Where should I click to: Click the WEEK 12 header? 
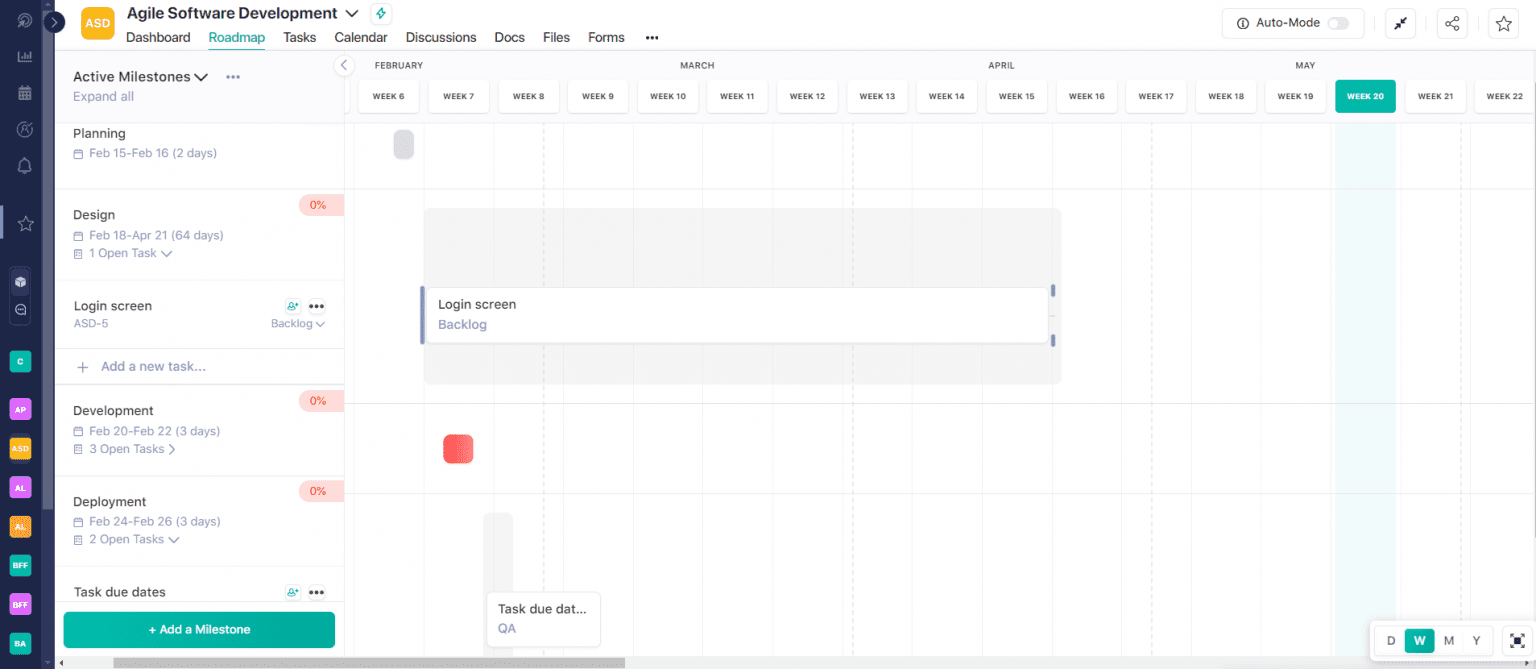tap(807, 96)
